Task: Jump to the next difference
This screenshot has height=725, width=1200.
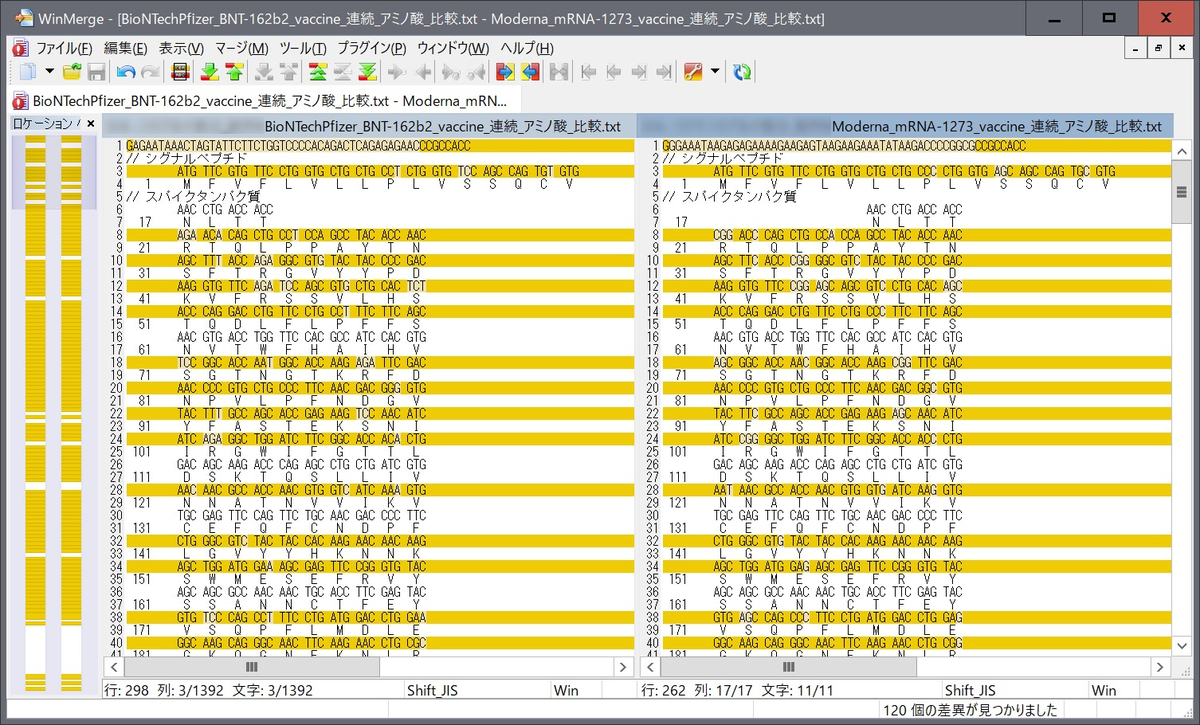Action: 209,72
